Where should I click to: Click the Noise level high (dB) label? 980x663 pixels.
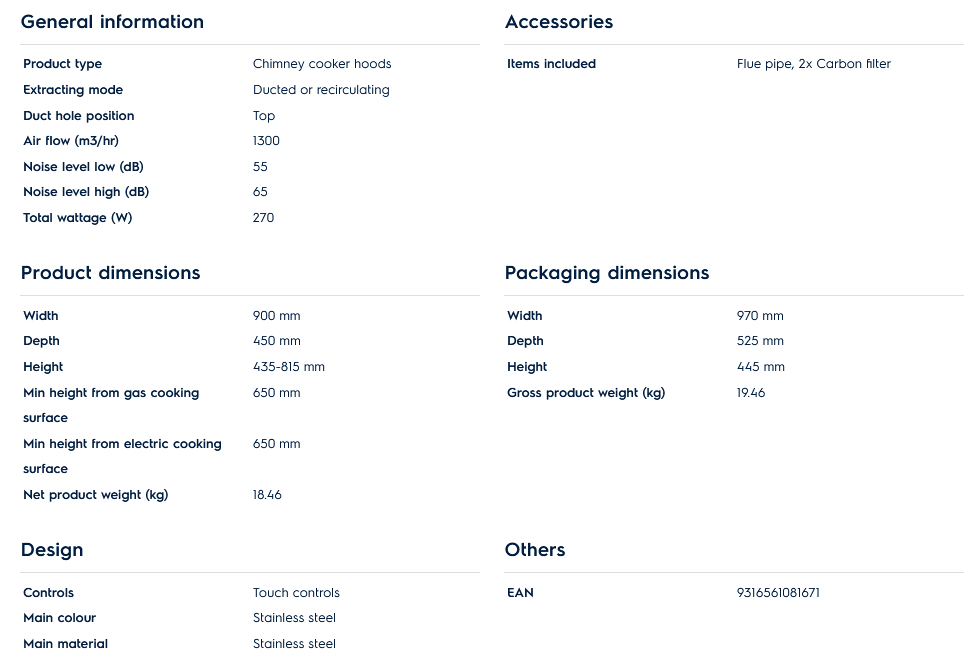(86, 192)
